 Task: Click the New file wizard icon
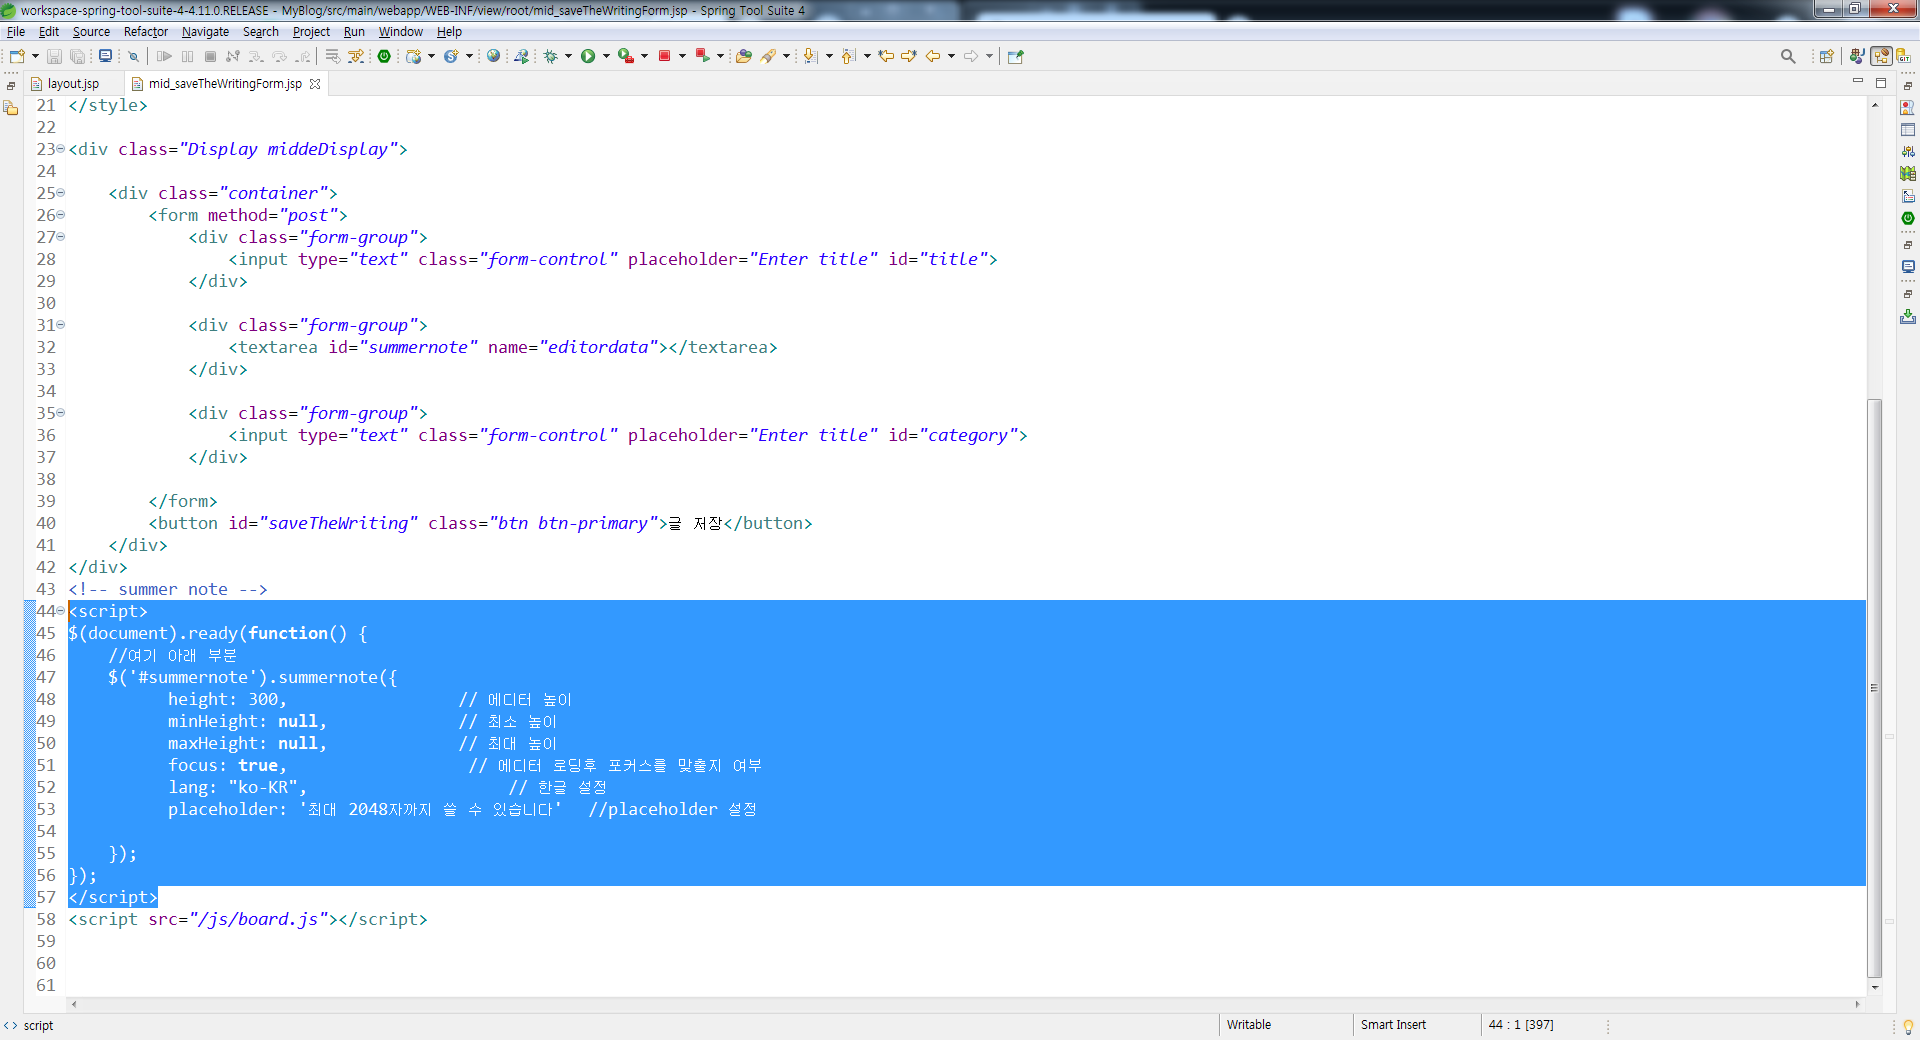coord(17,56)
